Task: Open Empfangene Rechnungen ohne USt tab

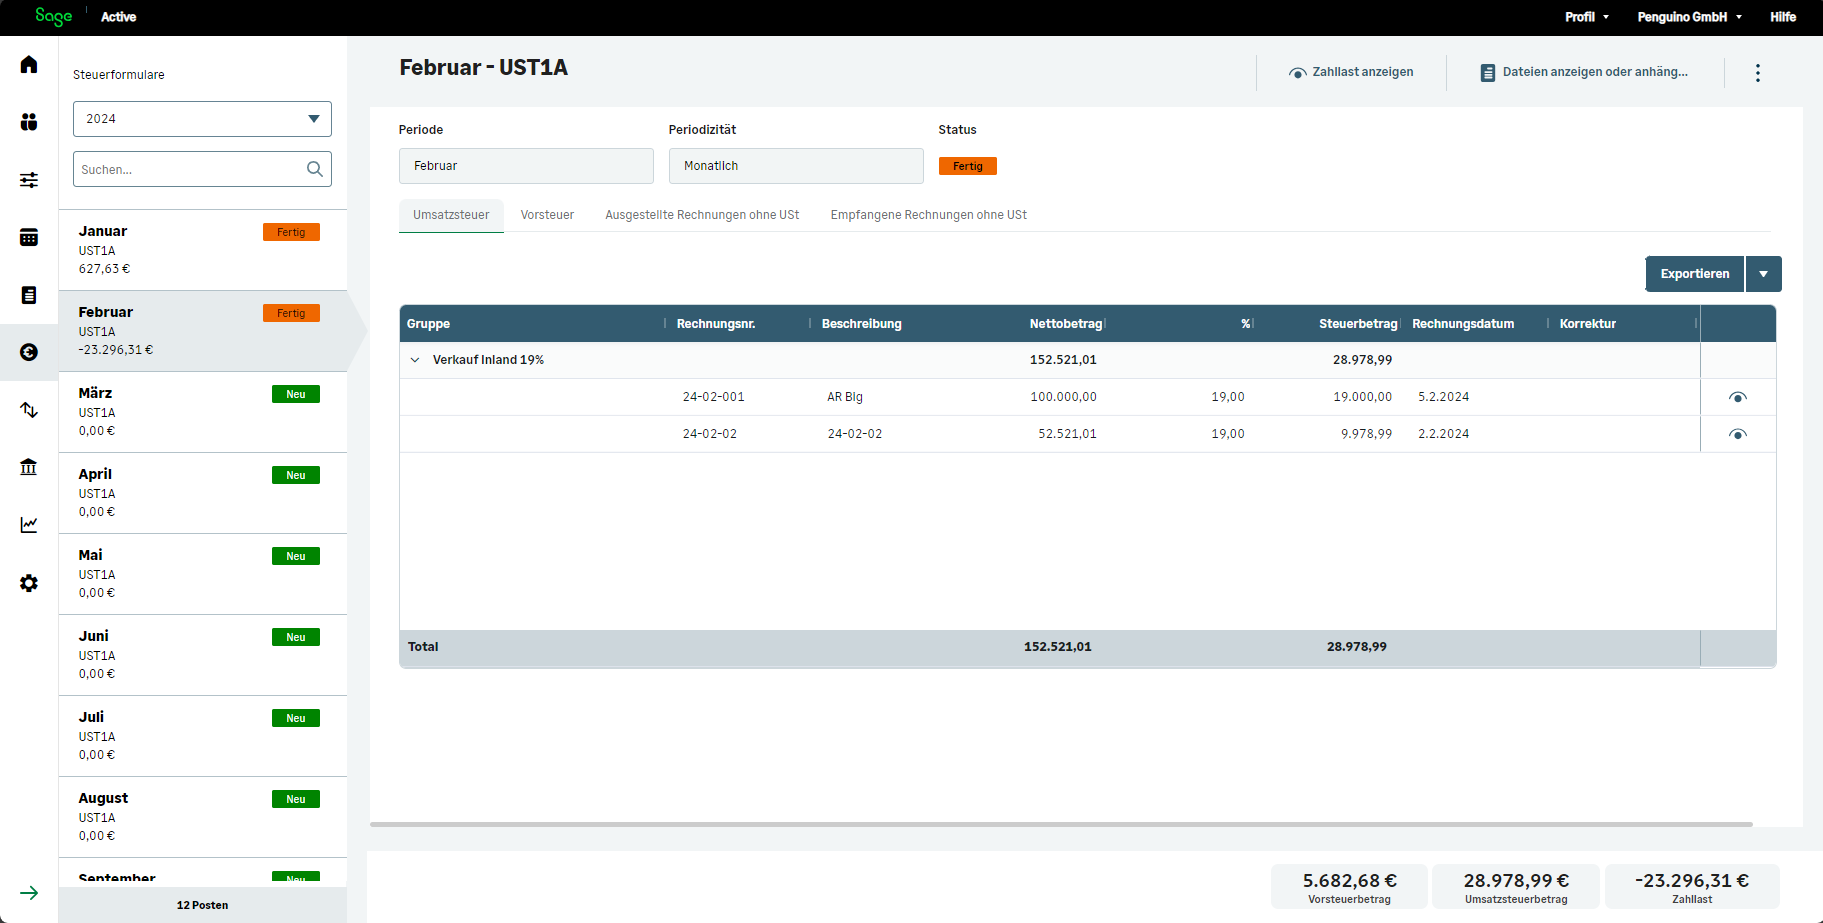Action: click(928, 215)
